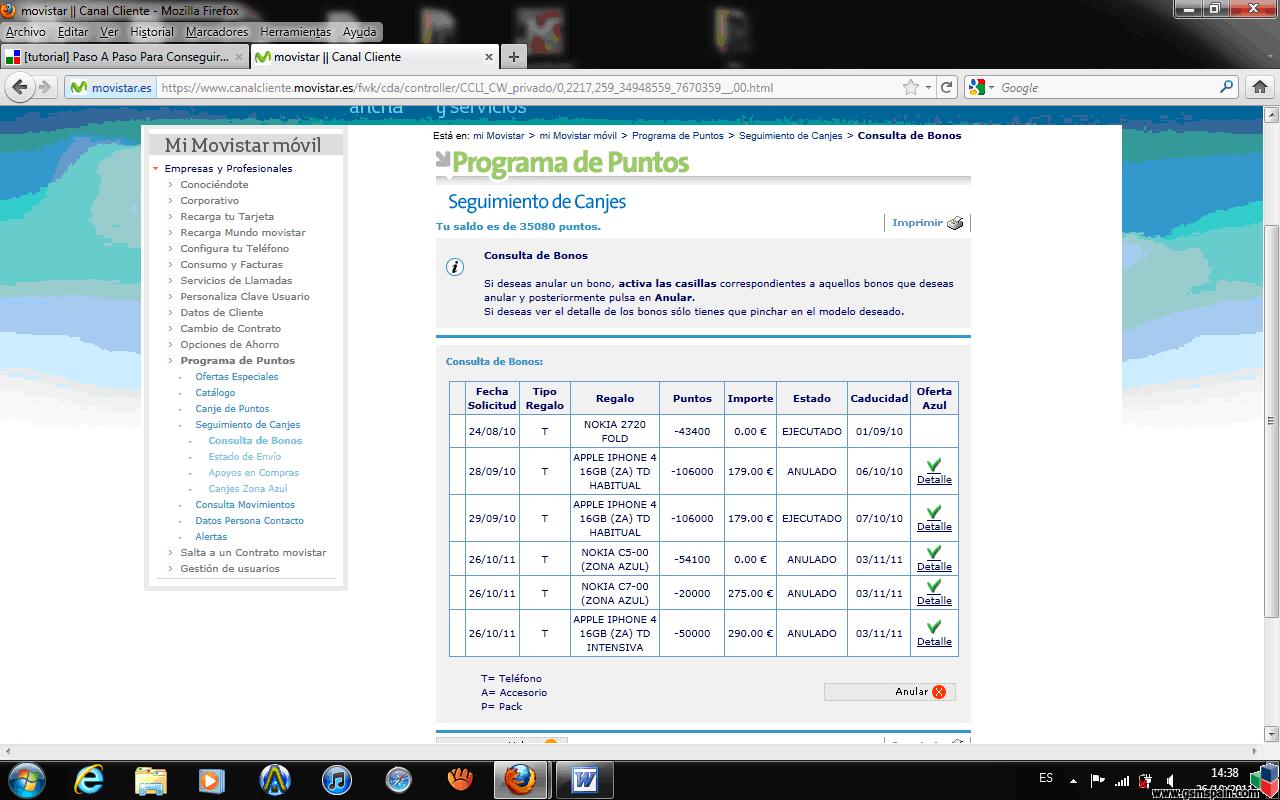The image size is (1280, 800).
Task: Open Ofertas Especiales in sidebar
Action: (x=237, y=376)
